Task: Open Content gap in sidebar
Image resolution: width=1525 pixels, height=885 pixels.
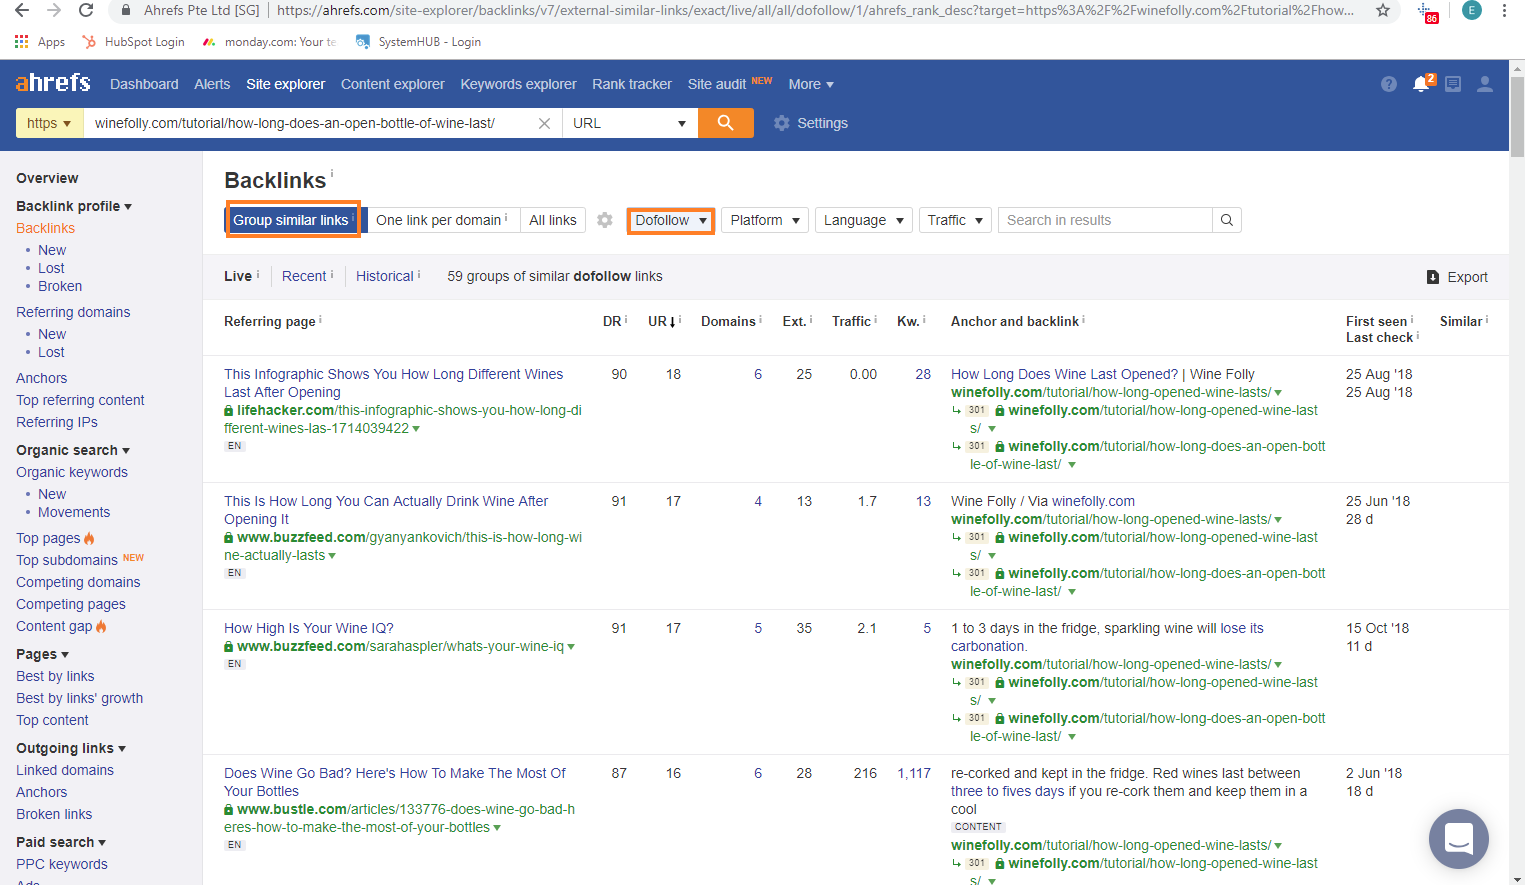Action: (x=54, y=626)
